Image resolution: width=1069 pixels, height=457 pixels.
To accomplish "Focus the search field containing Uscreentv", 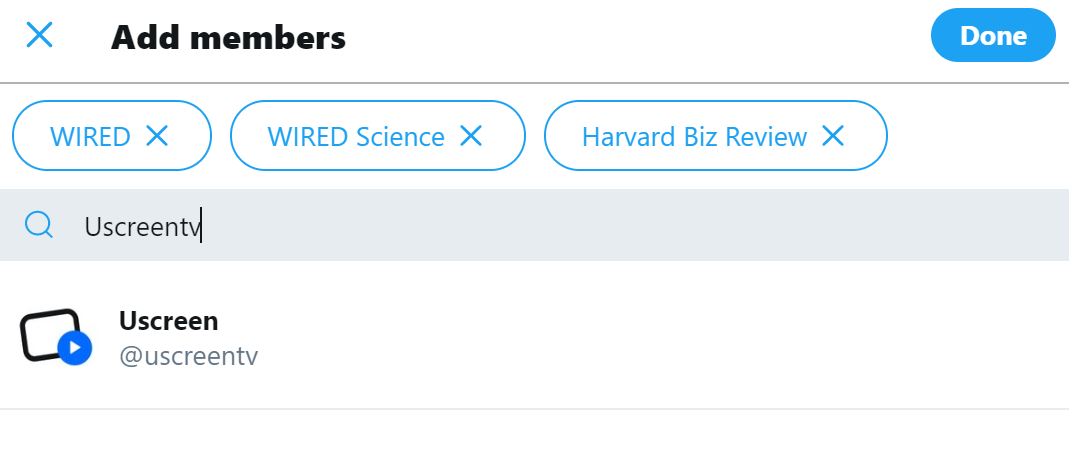I will click(500, 226).
